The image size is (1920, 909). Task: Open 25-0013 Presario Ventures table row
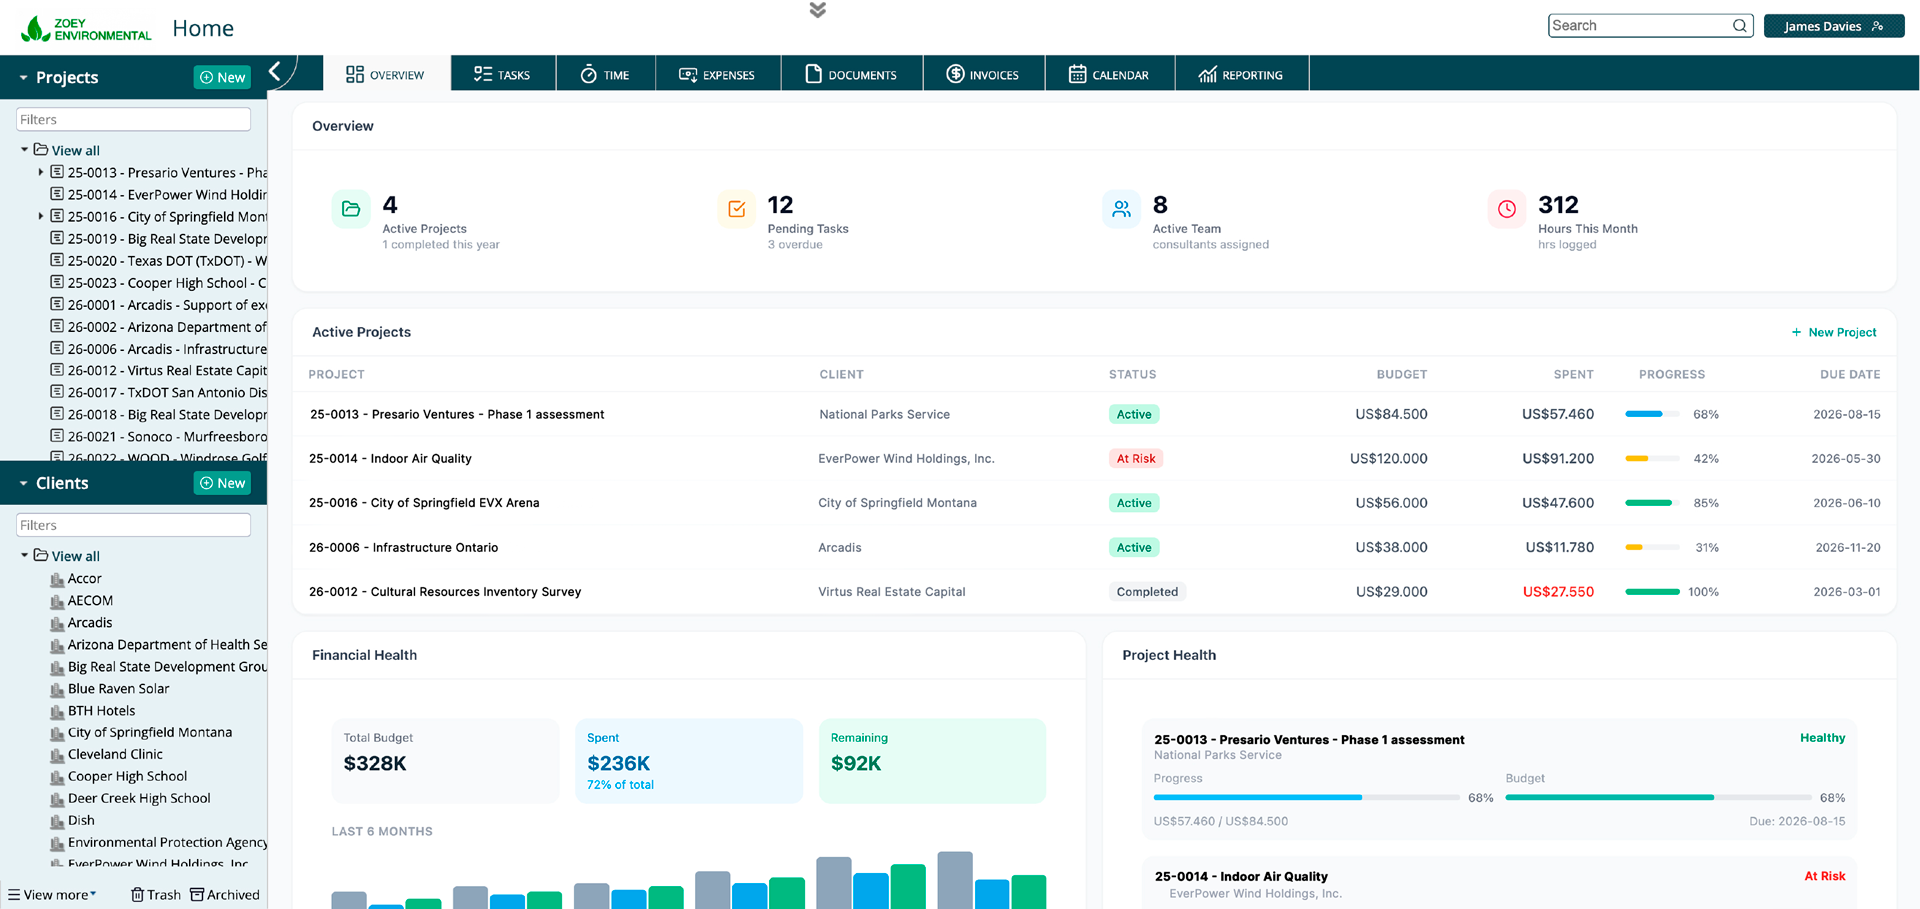coord(1094,414)
